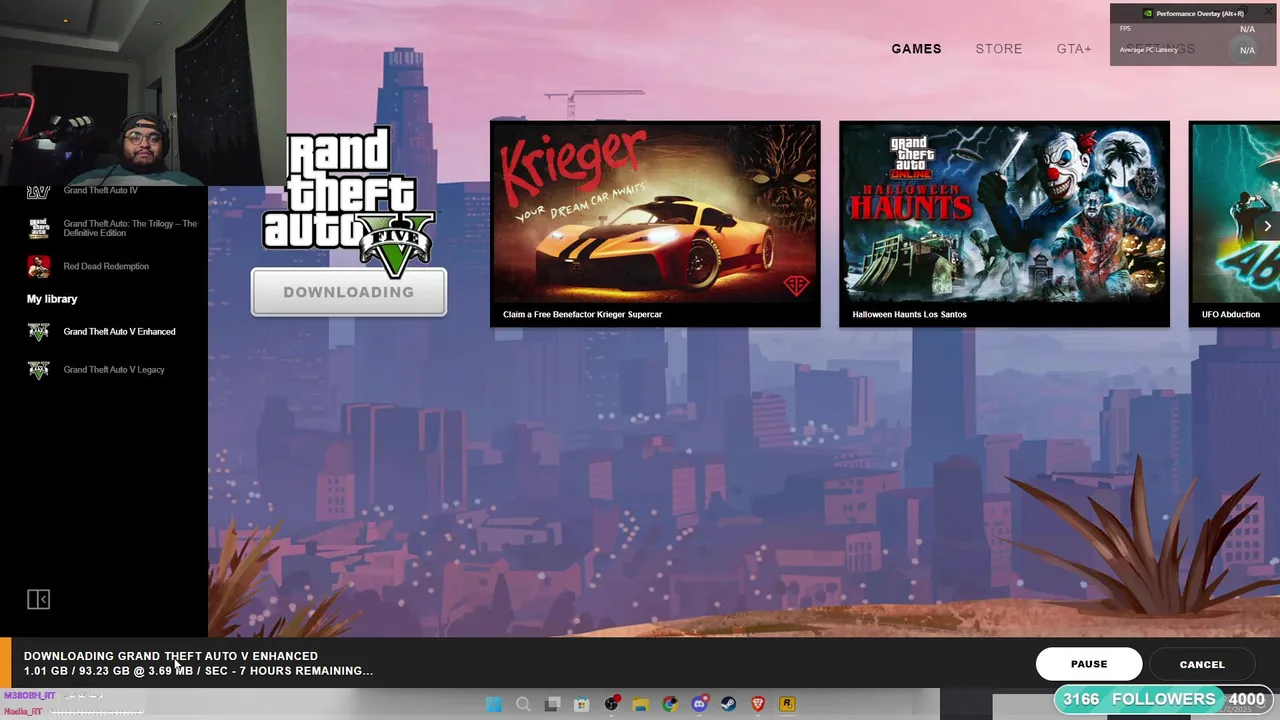The height and width of the screenshot is (720, 1280).
Task: Pause the GTA V Enhanced download
Action: [1089, 664]
